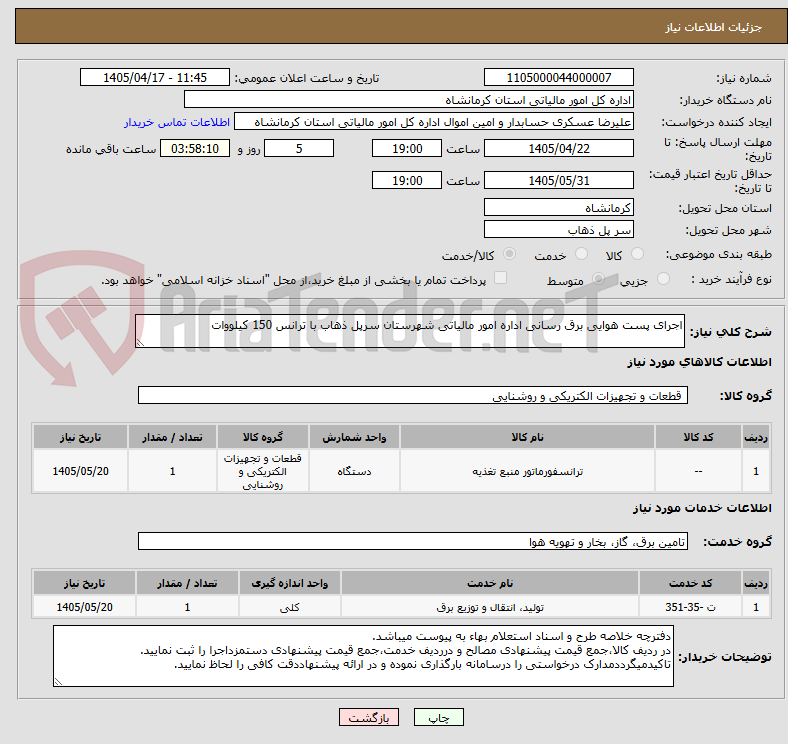
Task: Click the remaining days field showing 5
Action: (x=299, y=148)
